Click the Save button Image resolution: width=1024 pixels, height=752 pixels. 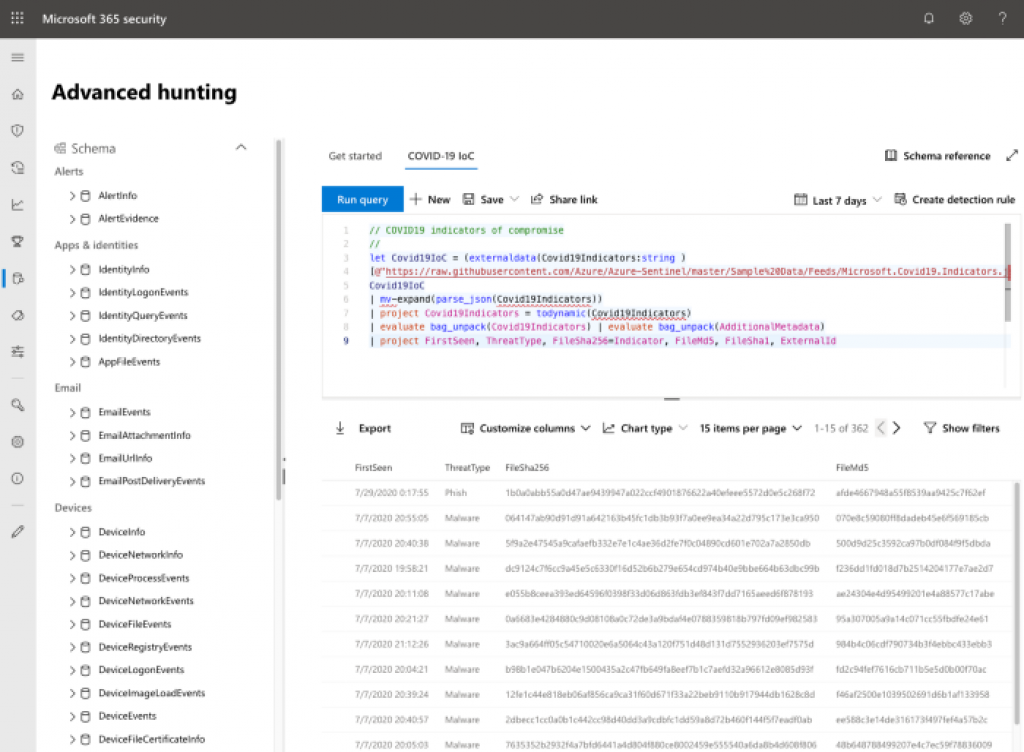pos(483,199)
